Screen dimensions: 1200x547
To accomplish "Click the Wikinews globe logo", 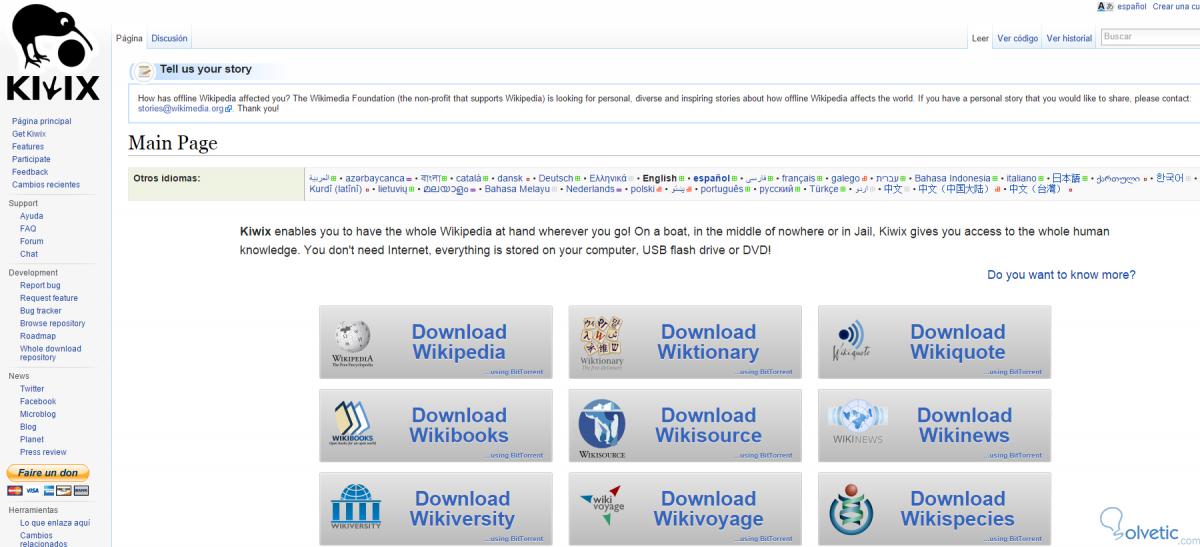I will 859,423.
